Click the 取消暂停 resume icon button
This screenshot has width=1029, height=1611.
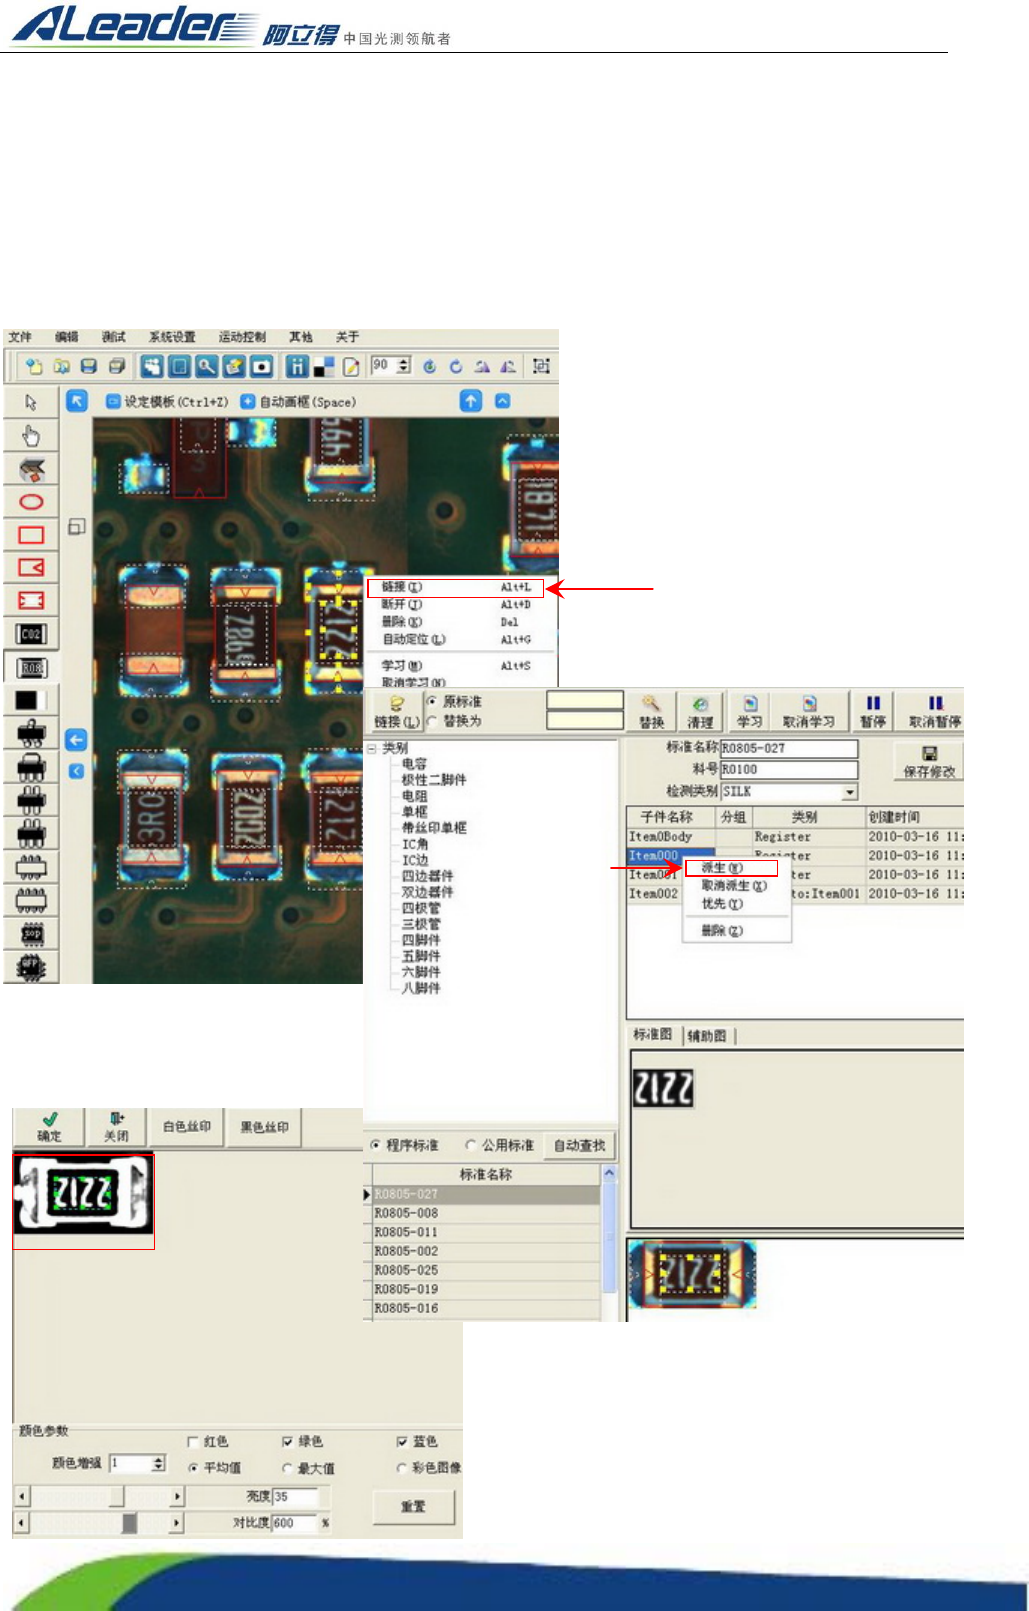click(935, 712)
